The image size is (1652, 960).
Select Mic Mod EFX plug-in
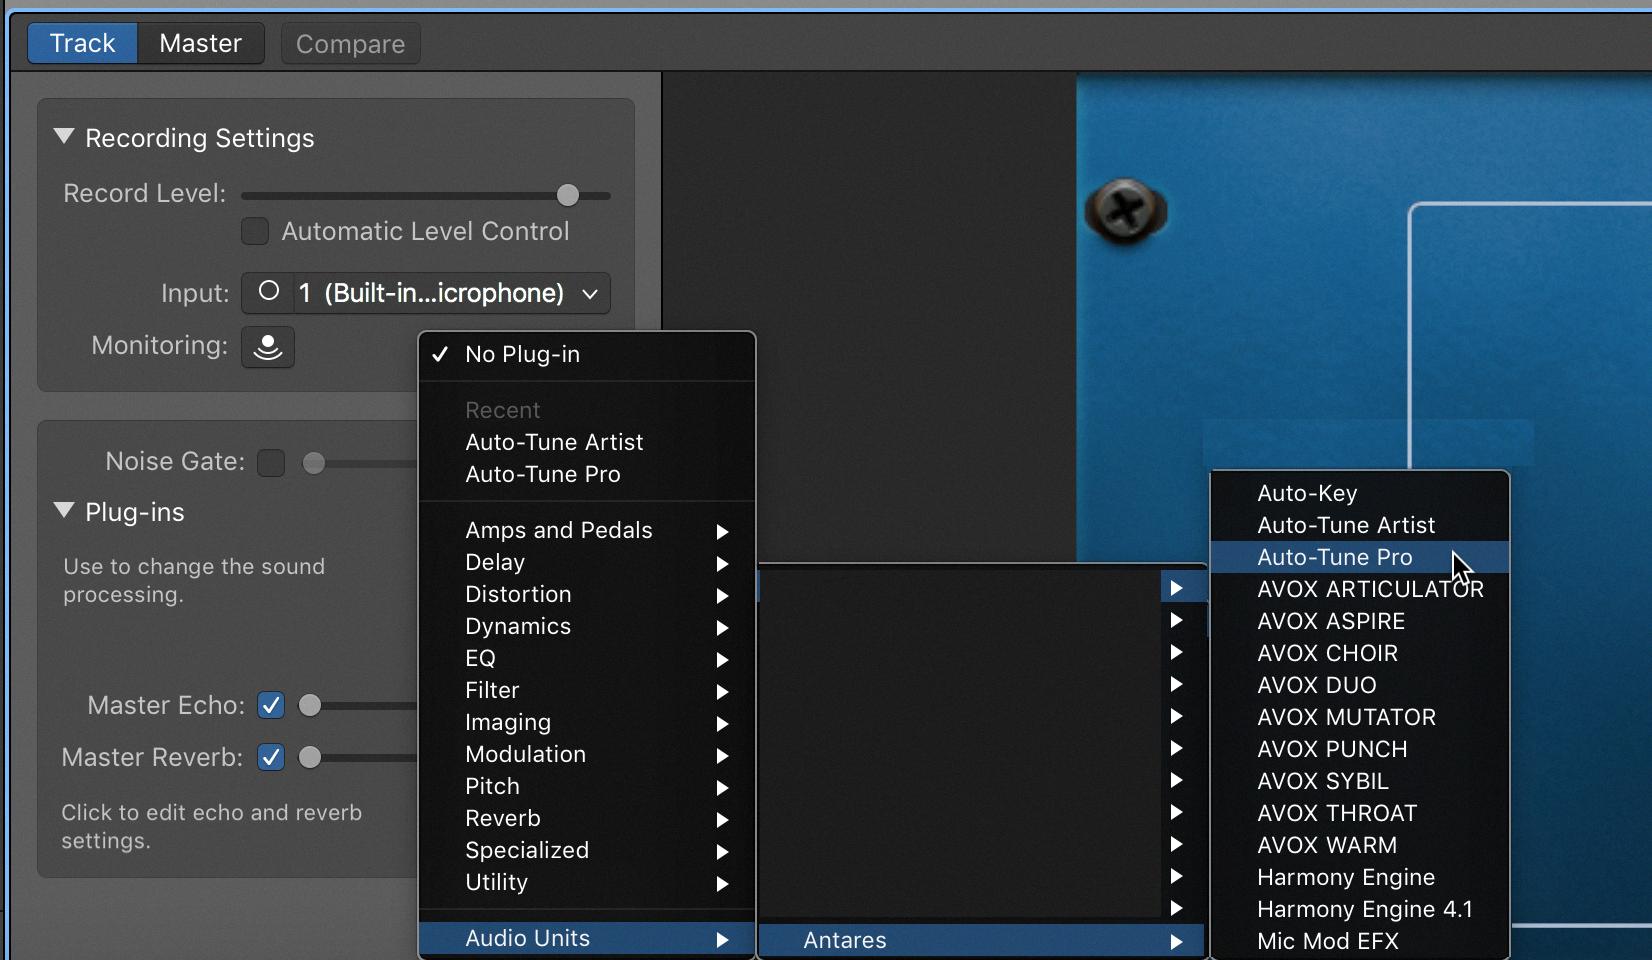[x=1360, y=941]
